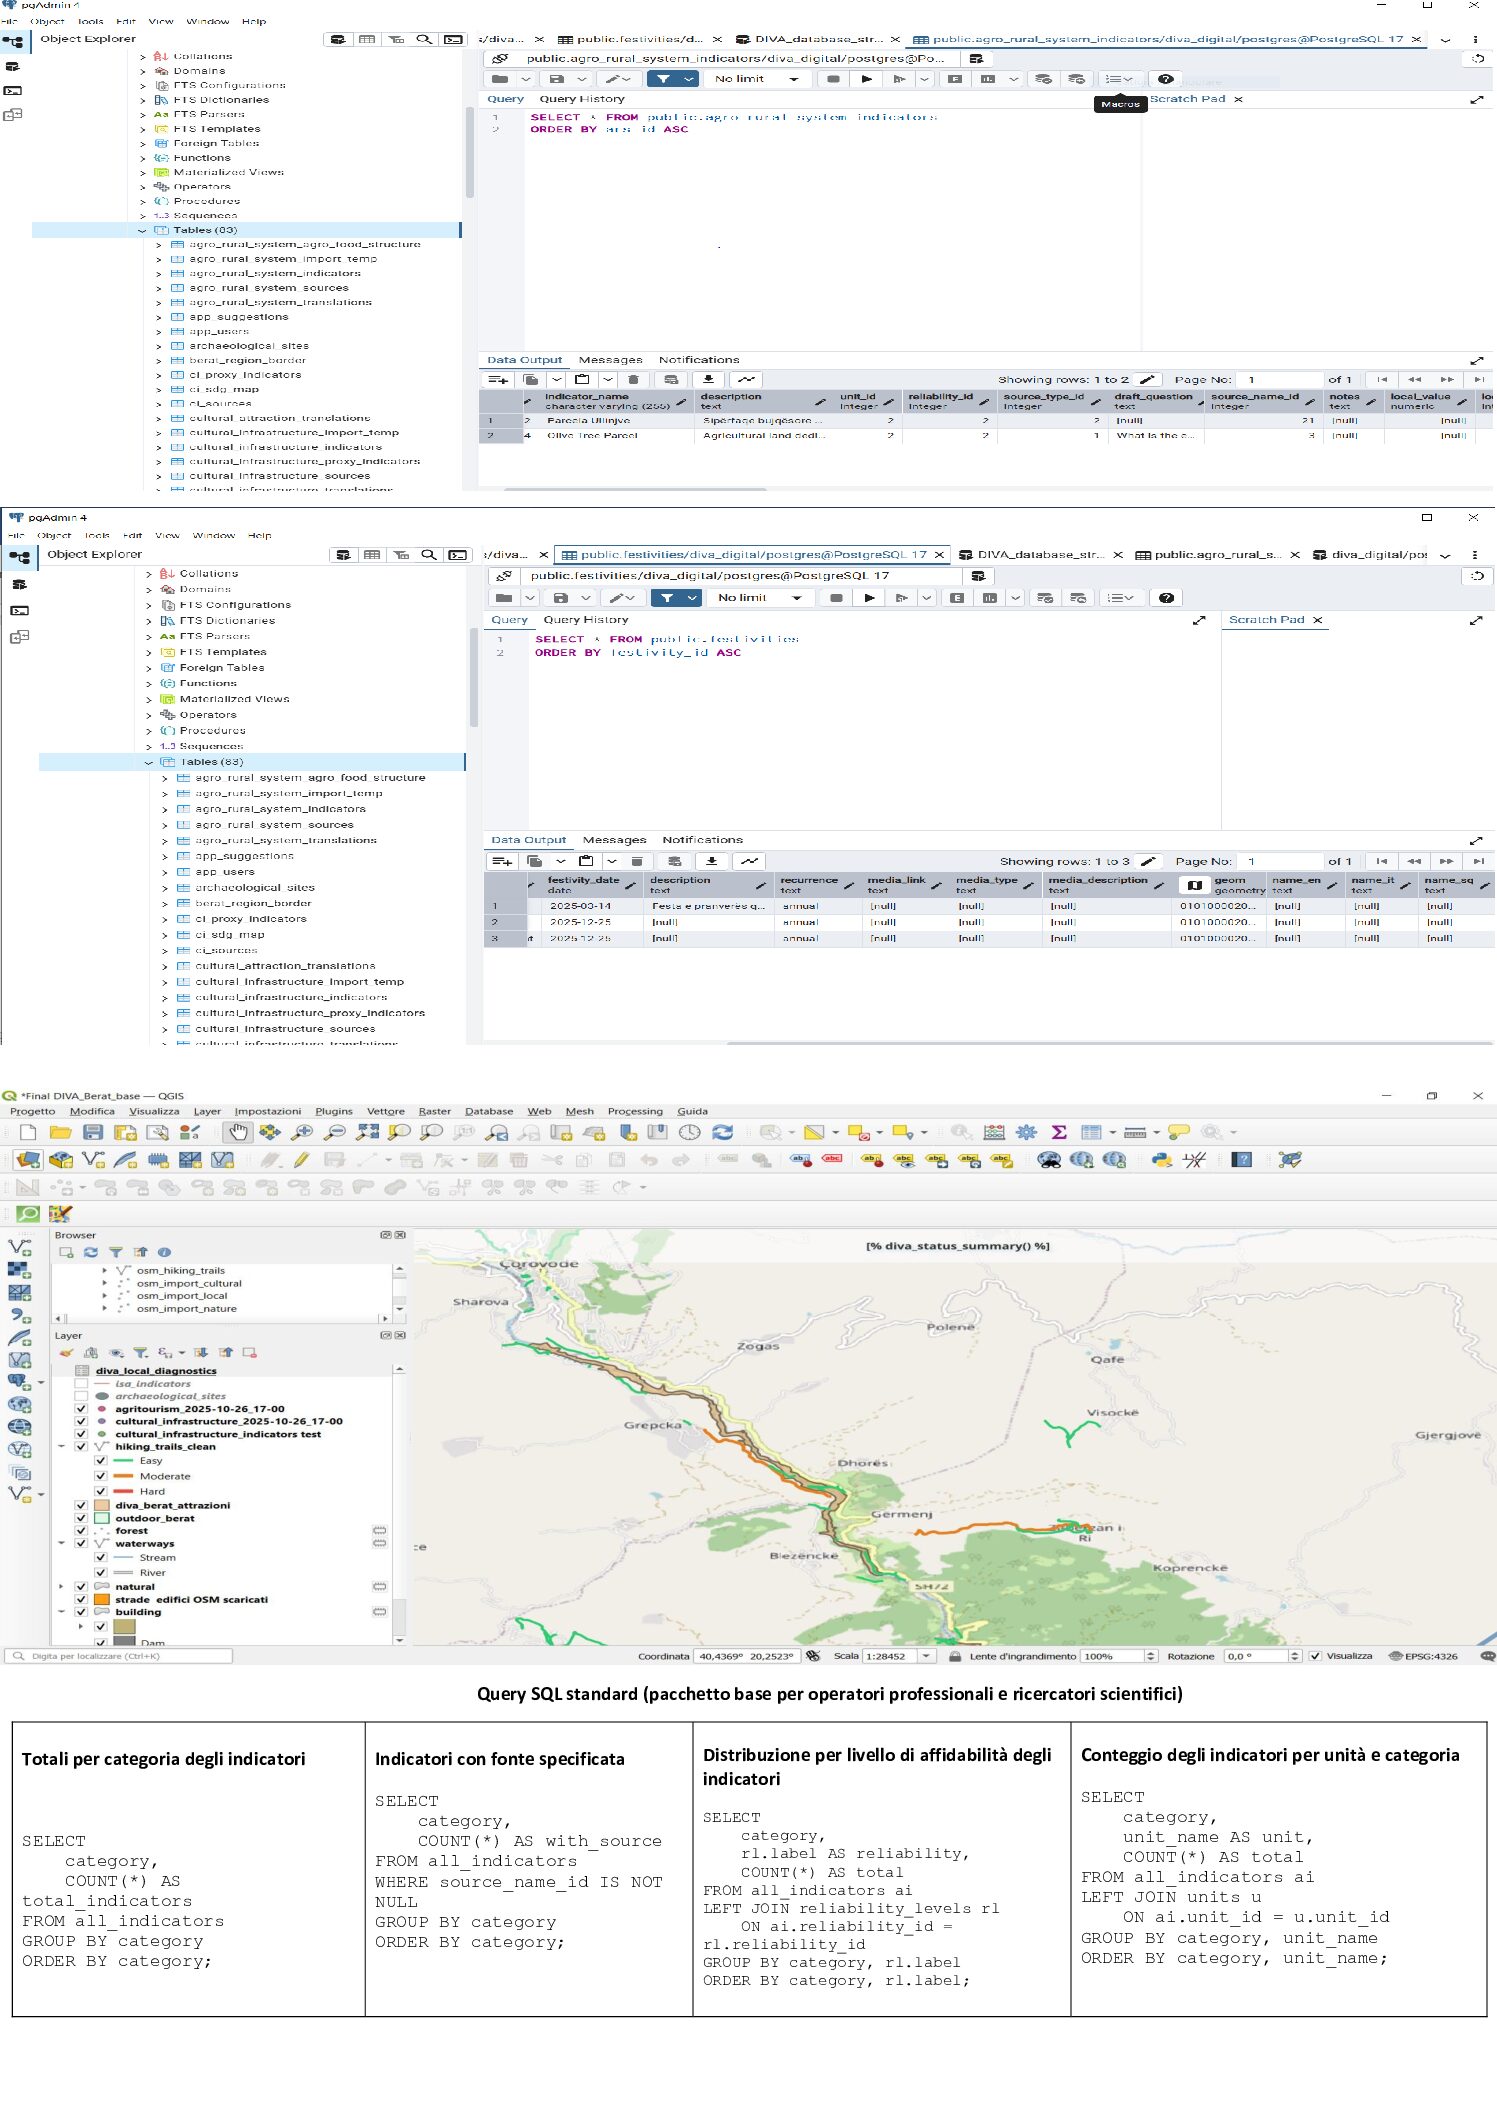Open the Temporal Controller clock icon in QGIS
1497x2116 pixels.
coord(689,1132)
